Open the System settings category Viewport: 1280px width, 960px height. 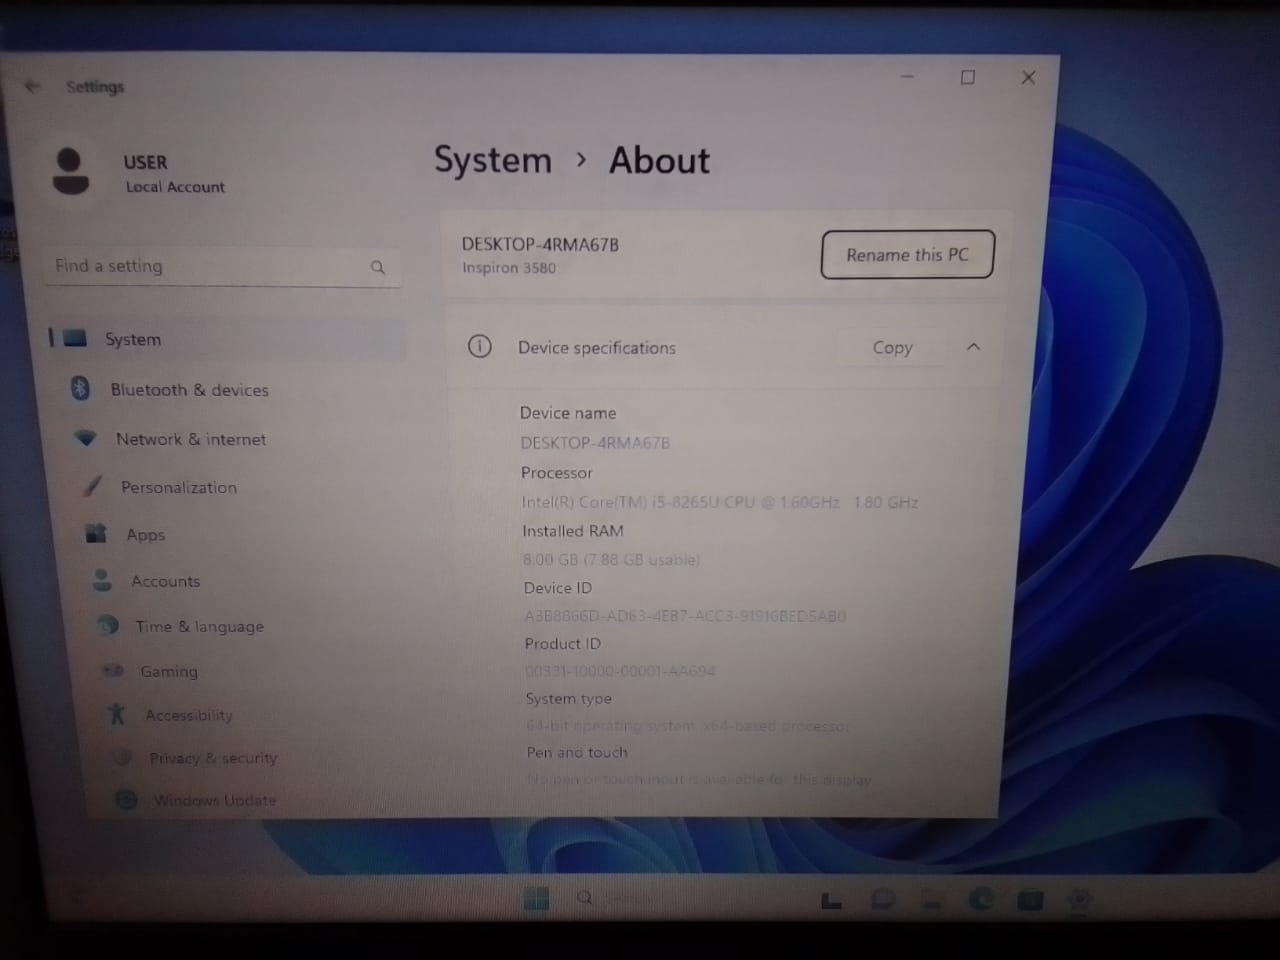(x=132, y=339)
